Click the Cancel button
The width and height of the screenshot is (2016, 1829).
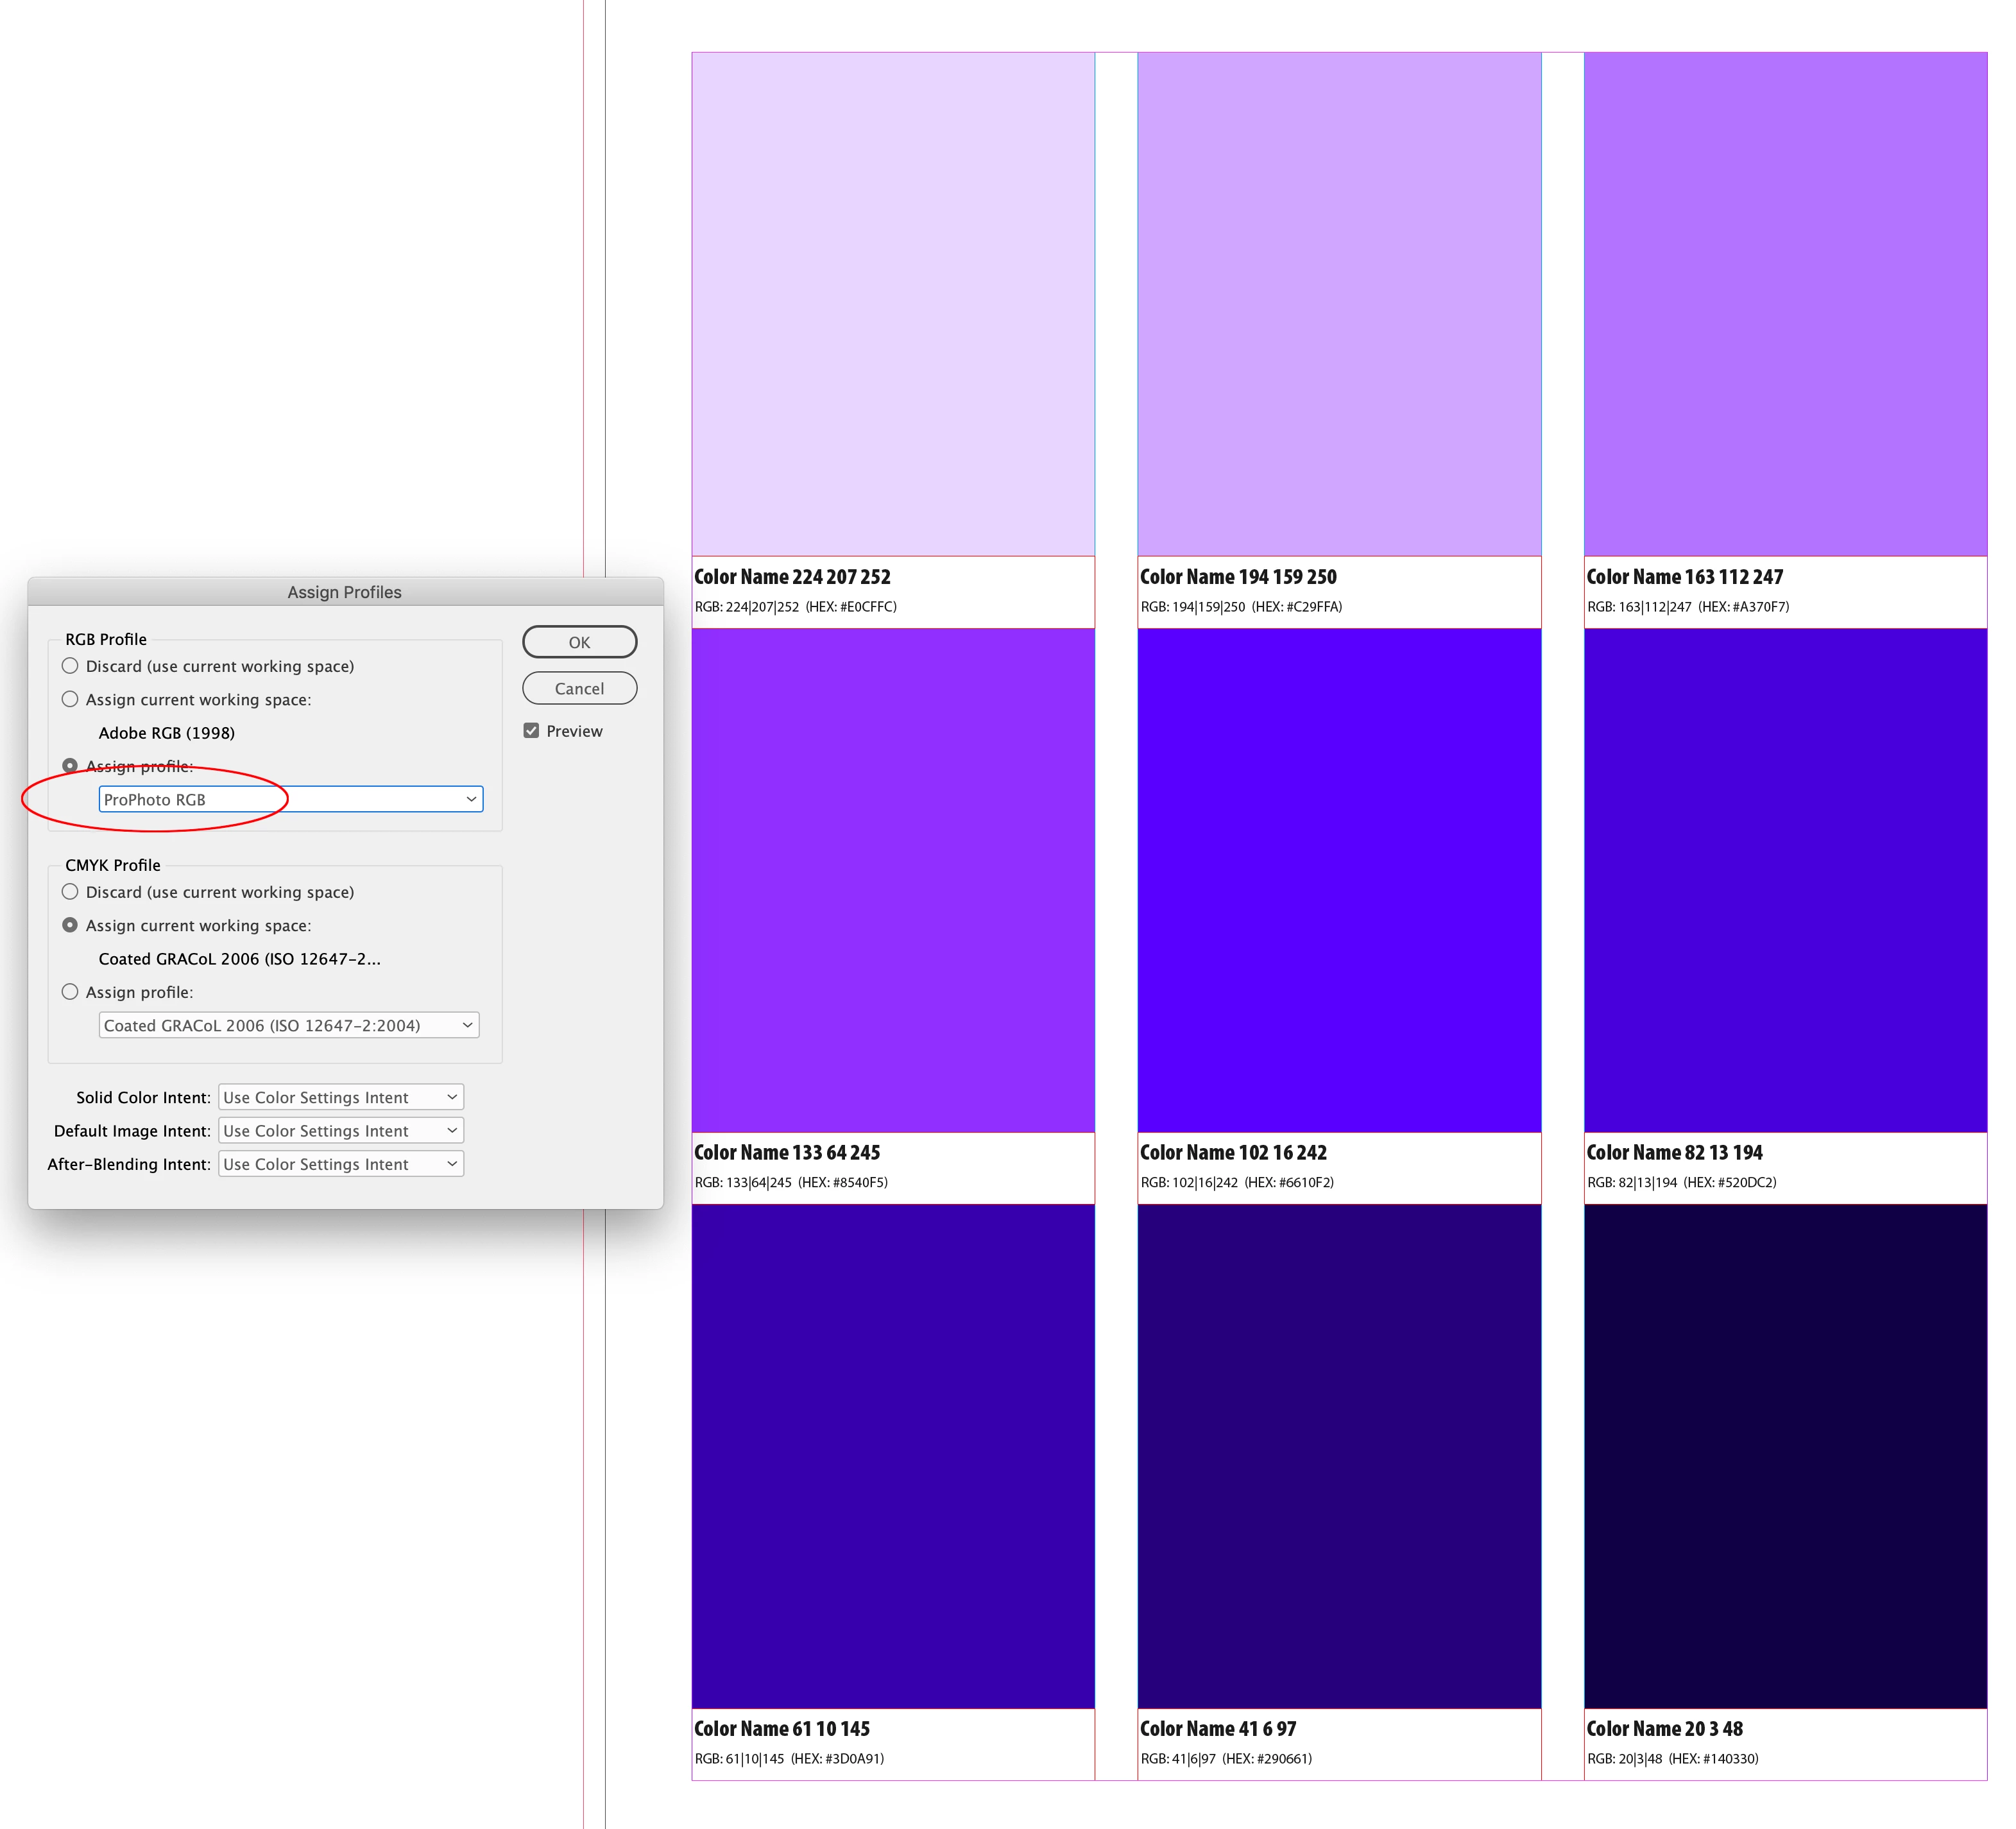[579, 688]
